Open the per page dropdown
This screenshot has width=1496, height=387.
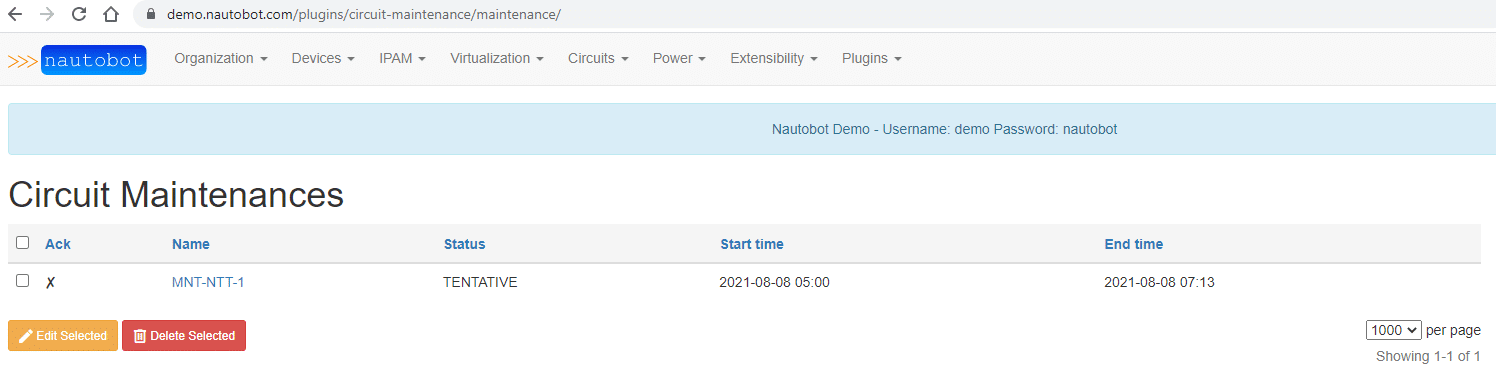[1393, 330]
